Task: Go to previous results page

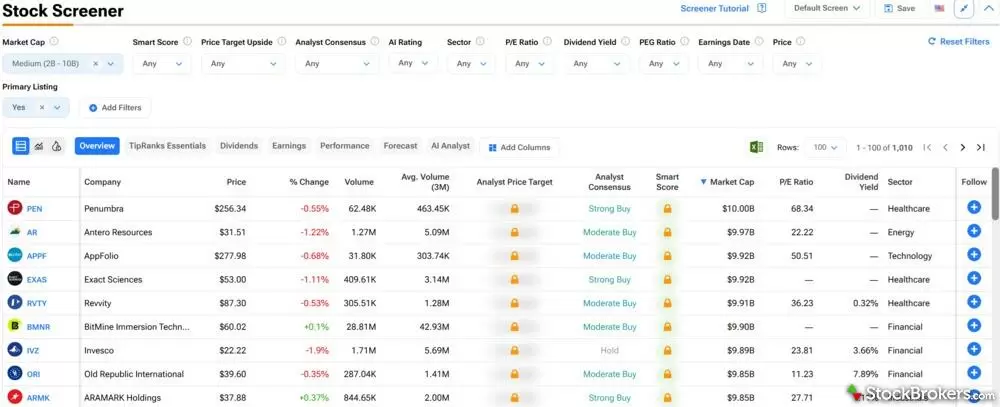Action: click(945, 147)
